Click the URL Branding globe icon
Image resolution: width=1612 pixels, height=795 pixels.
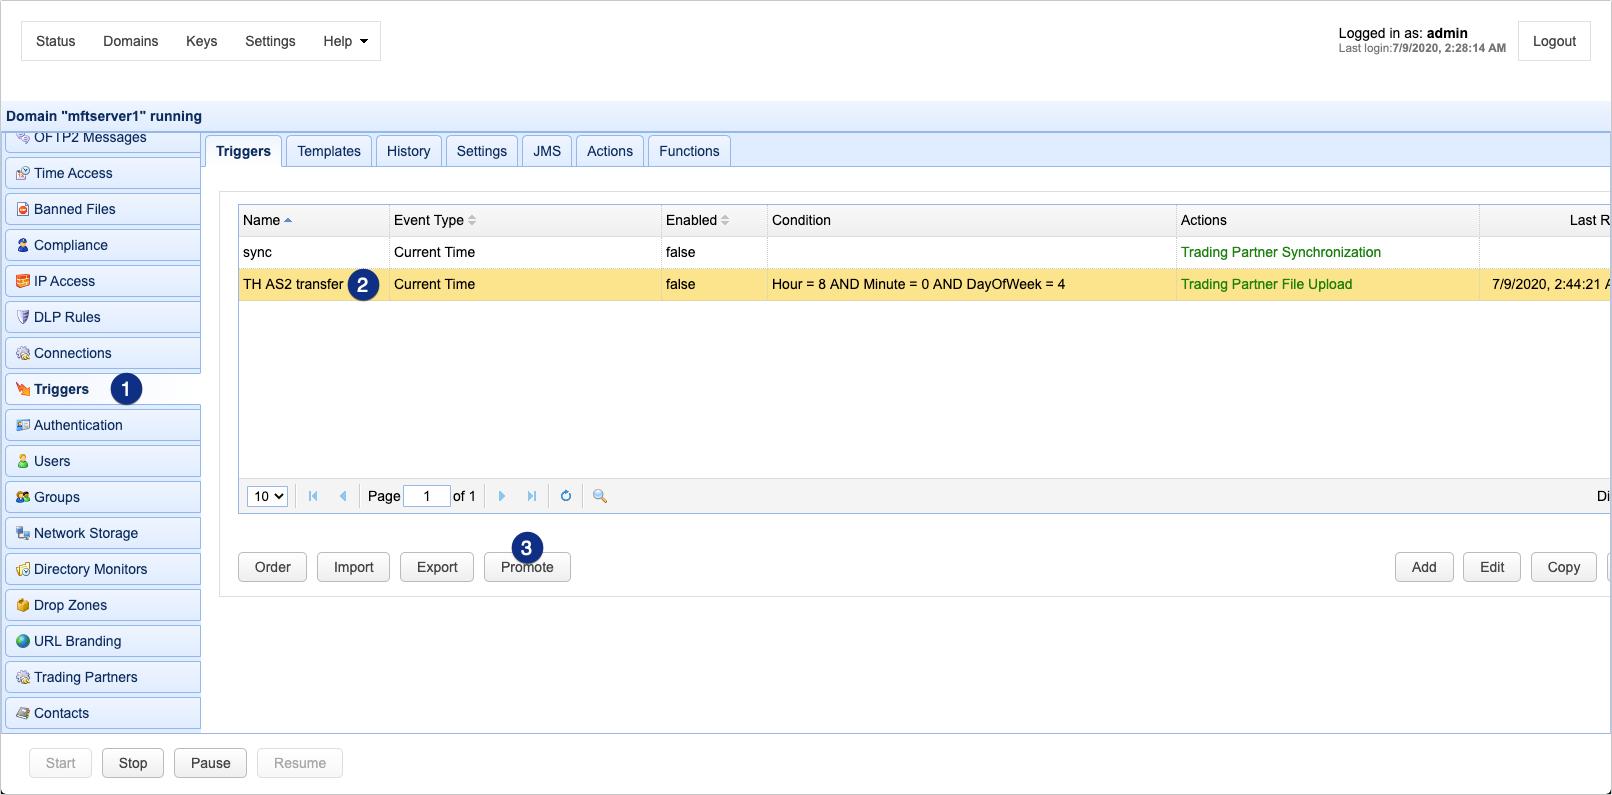pyautogui.click(x=23, y=641)
